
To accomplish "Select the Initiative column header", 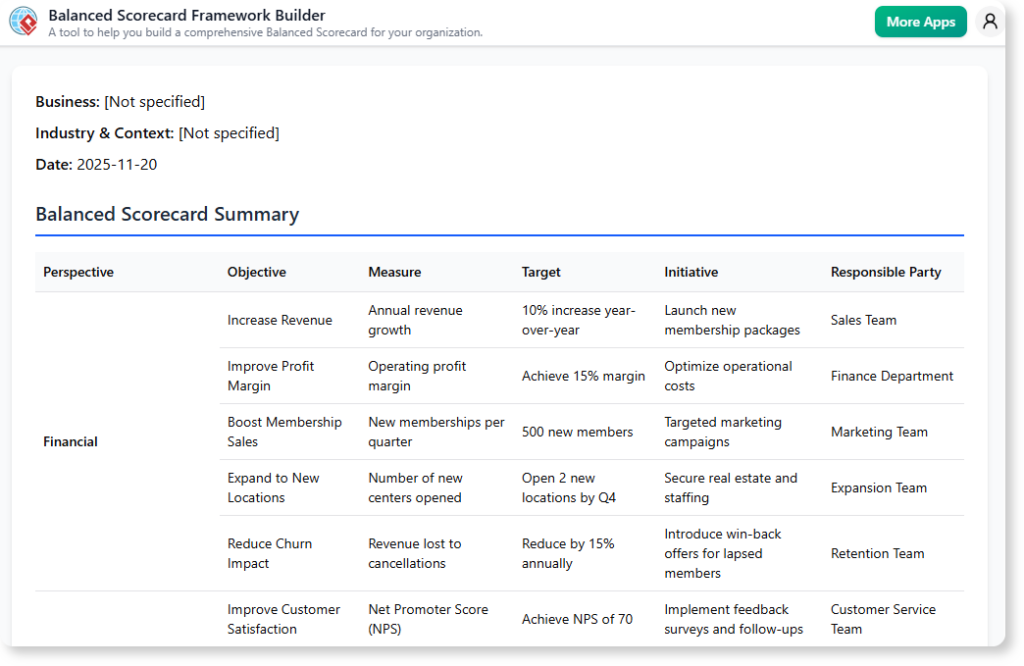I will tap(691, 271).
